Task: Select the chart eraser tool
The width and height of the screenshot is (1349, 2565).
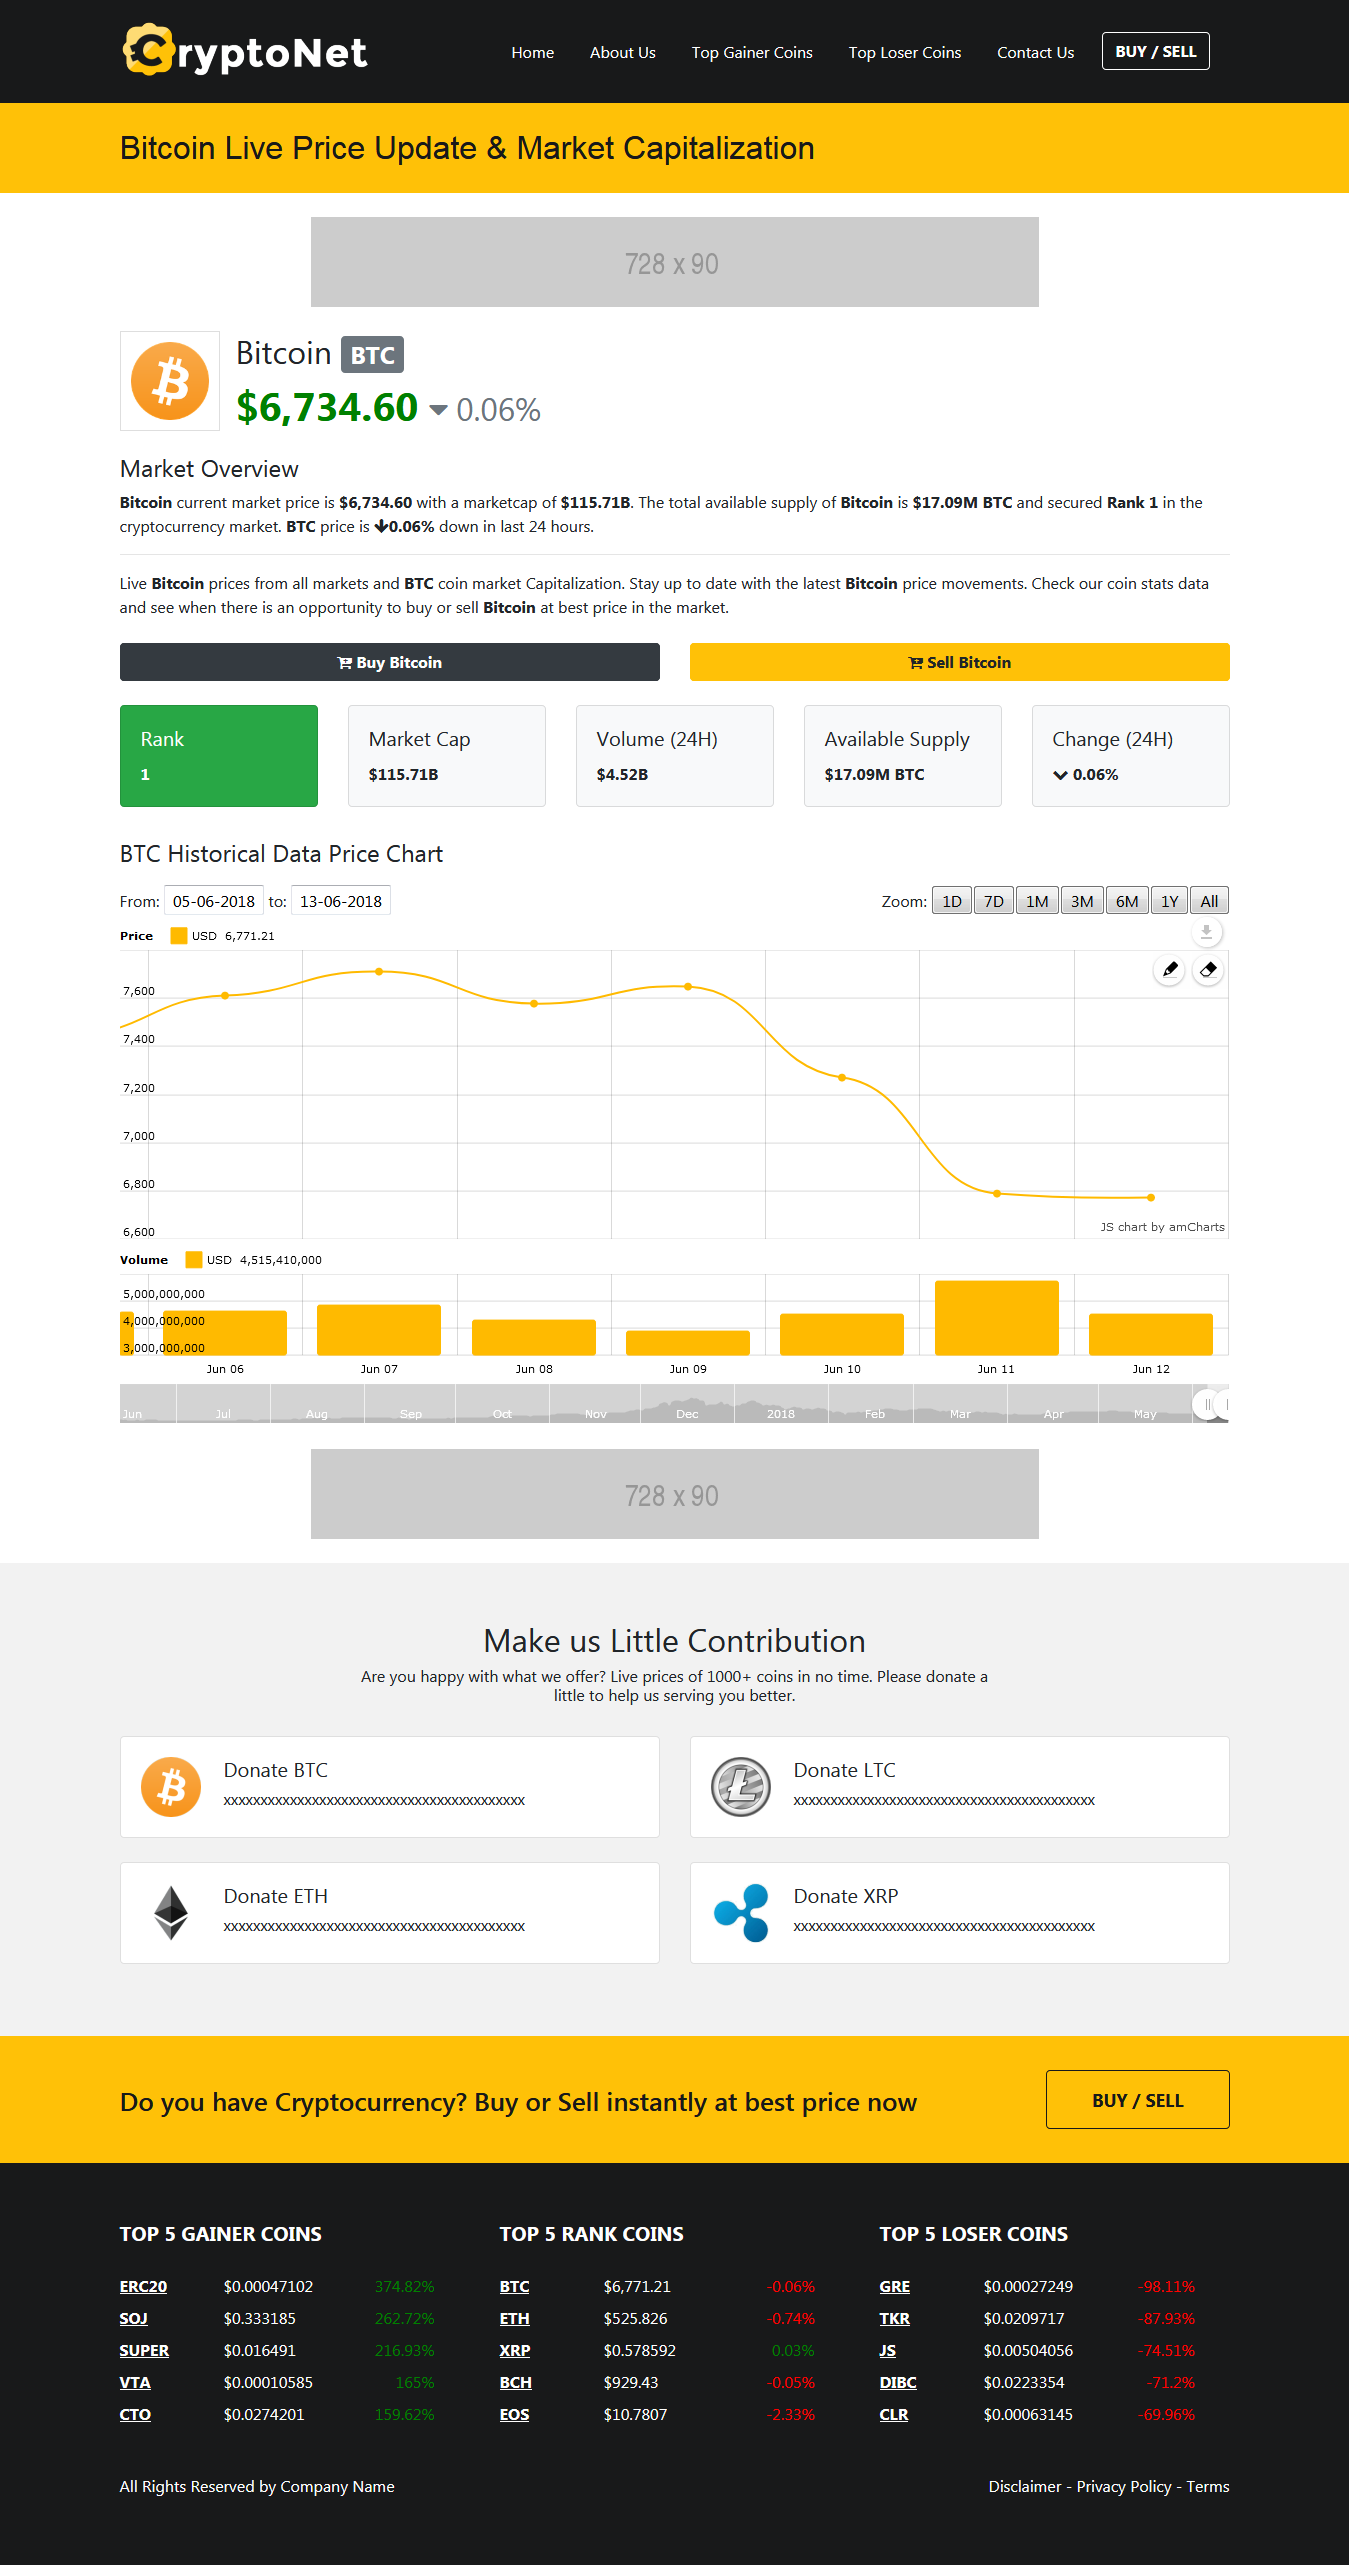Action: click(1208, 970)
